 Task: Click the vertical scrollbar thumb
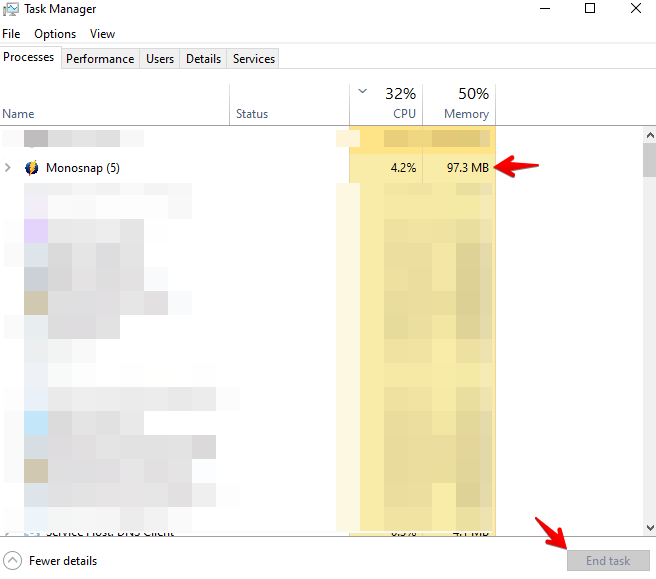[x=648, y=159]
